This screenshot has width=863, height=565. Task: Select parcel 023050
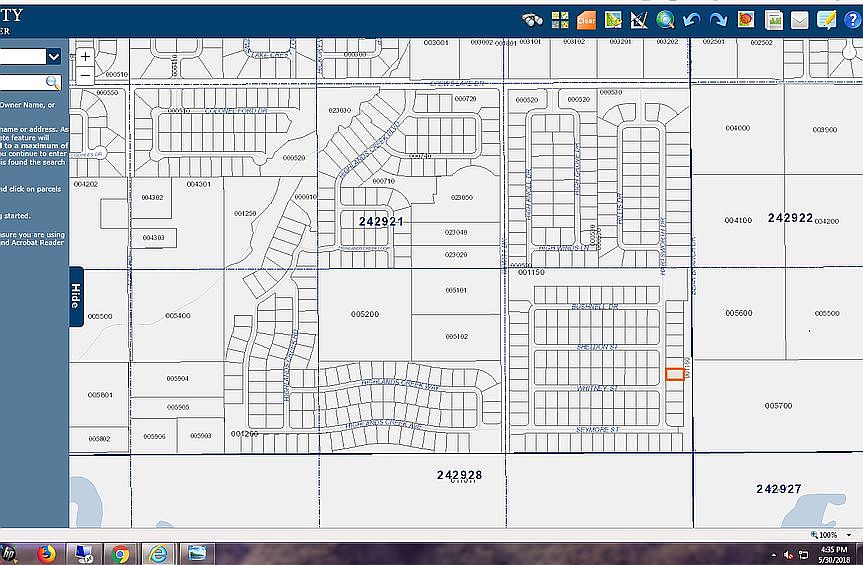point(461,198)
